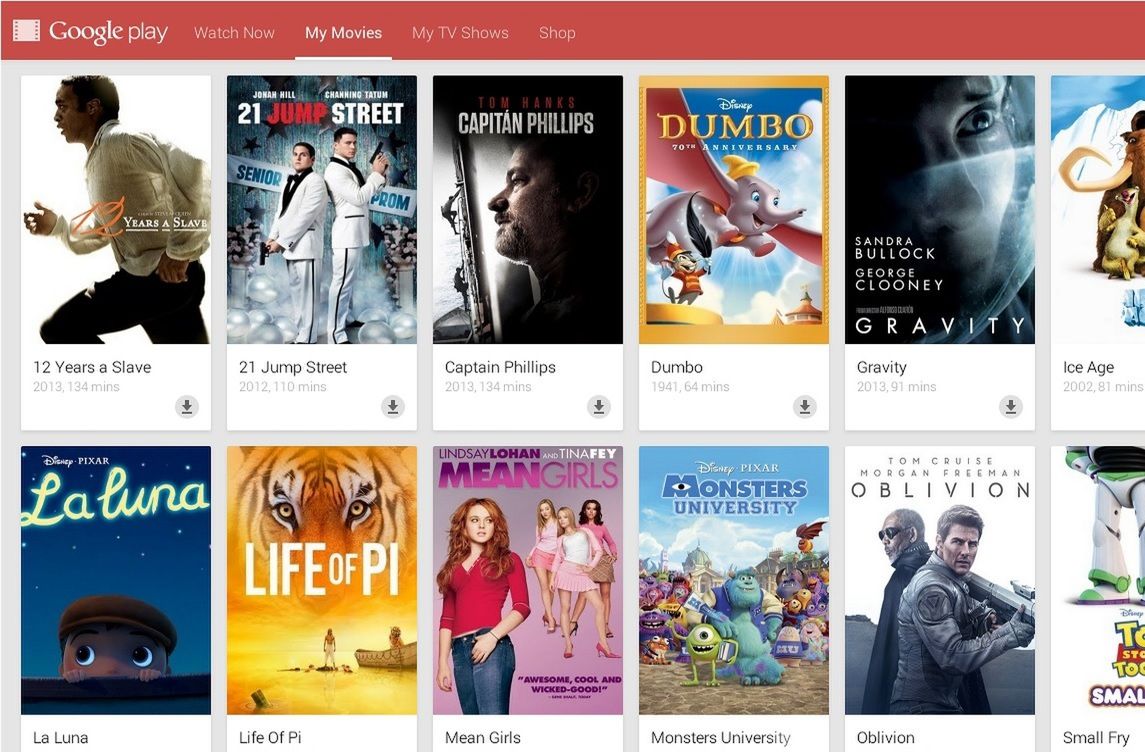
Task: Download the Gravity movie
Action: (1011, 406)
